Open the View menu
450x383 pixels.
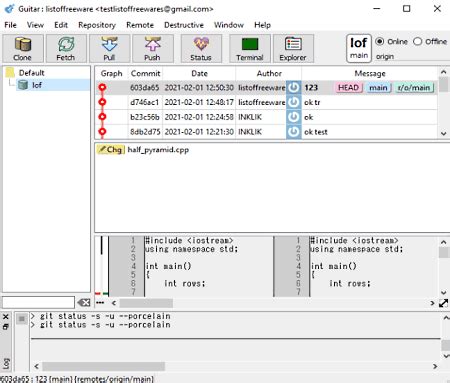[35, 25]
